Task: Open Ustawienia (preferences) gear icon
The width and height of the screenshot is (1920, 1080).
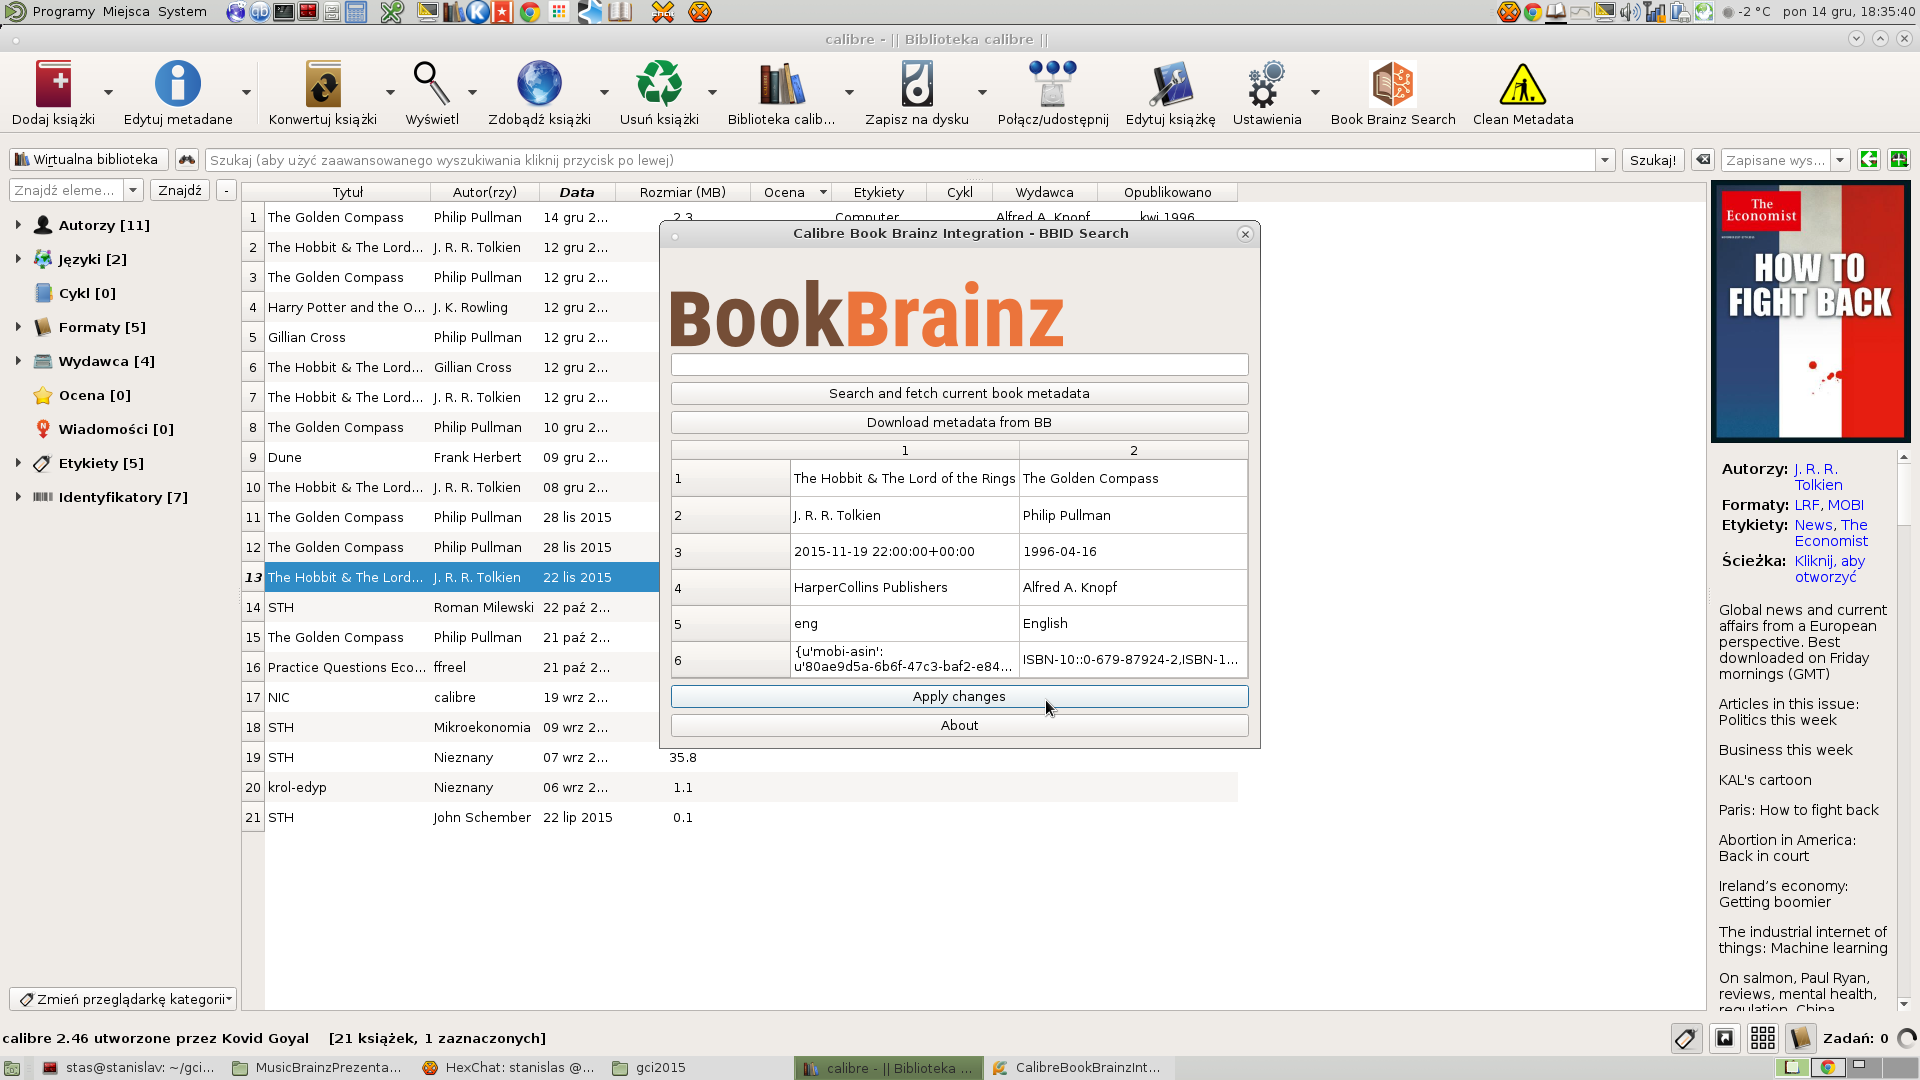Action: tap(1266, 85)
